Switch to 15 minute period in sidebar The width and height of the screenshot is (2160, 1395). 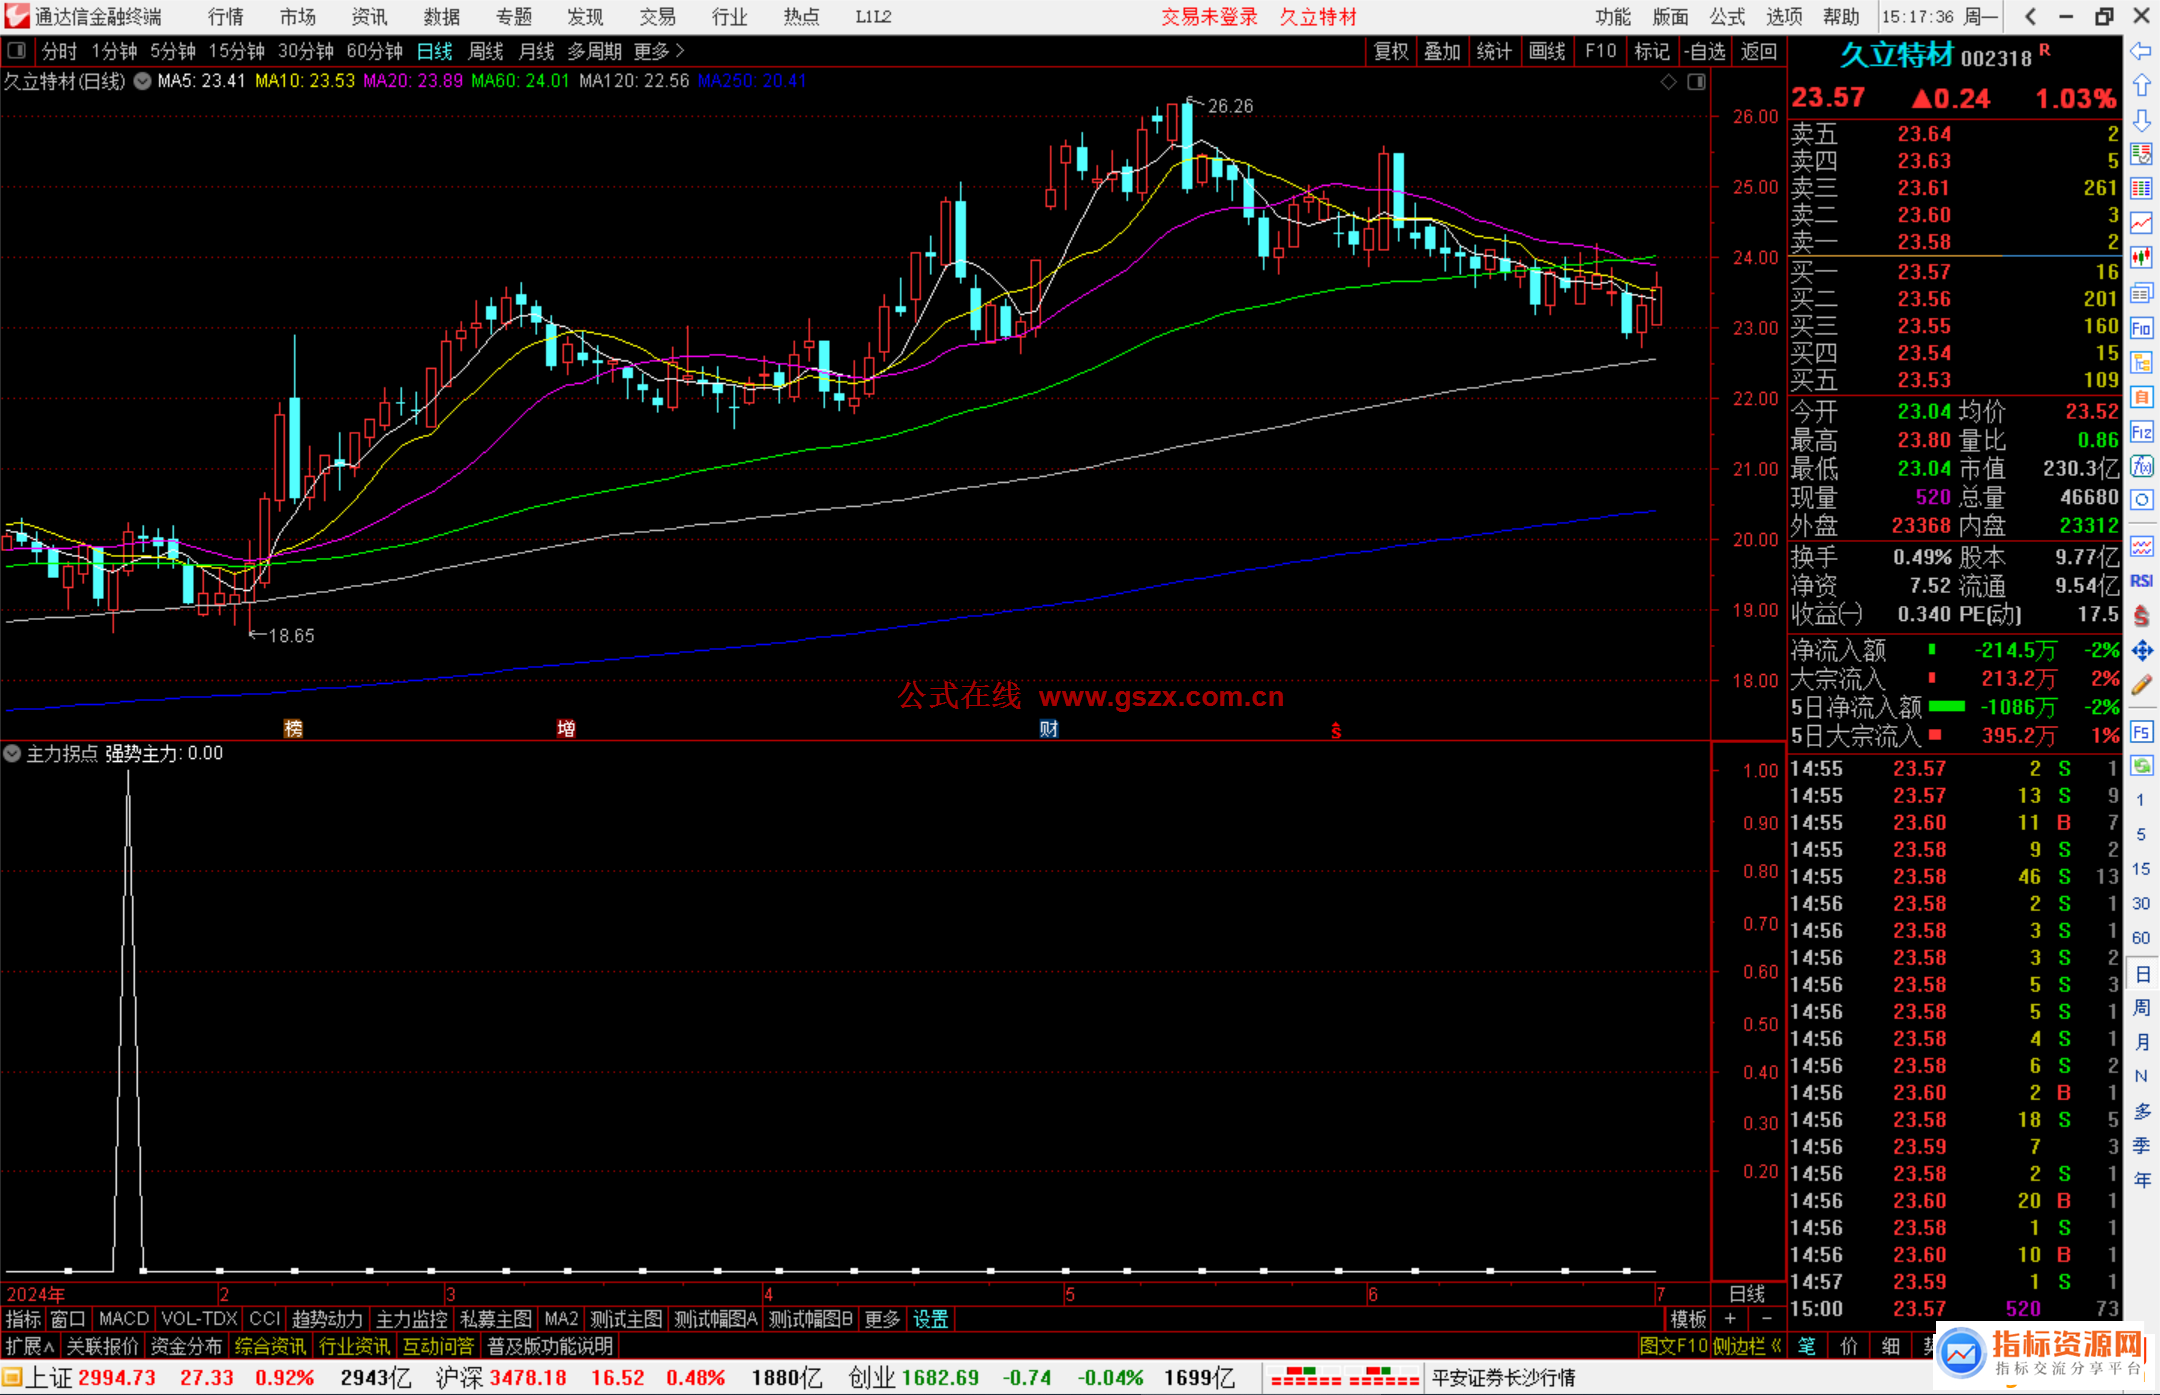[x=2141, y=869]
